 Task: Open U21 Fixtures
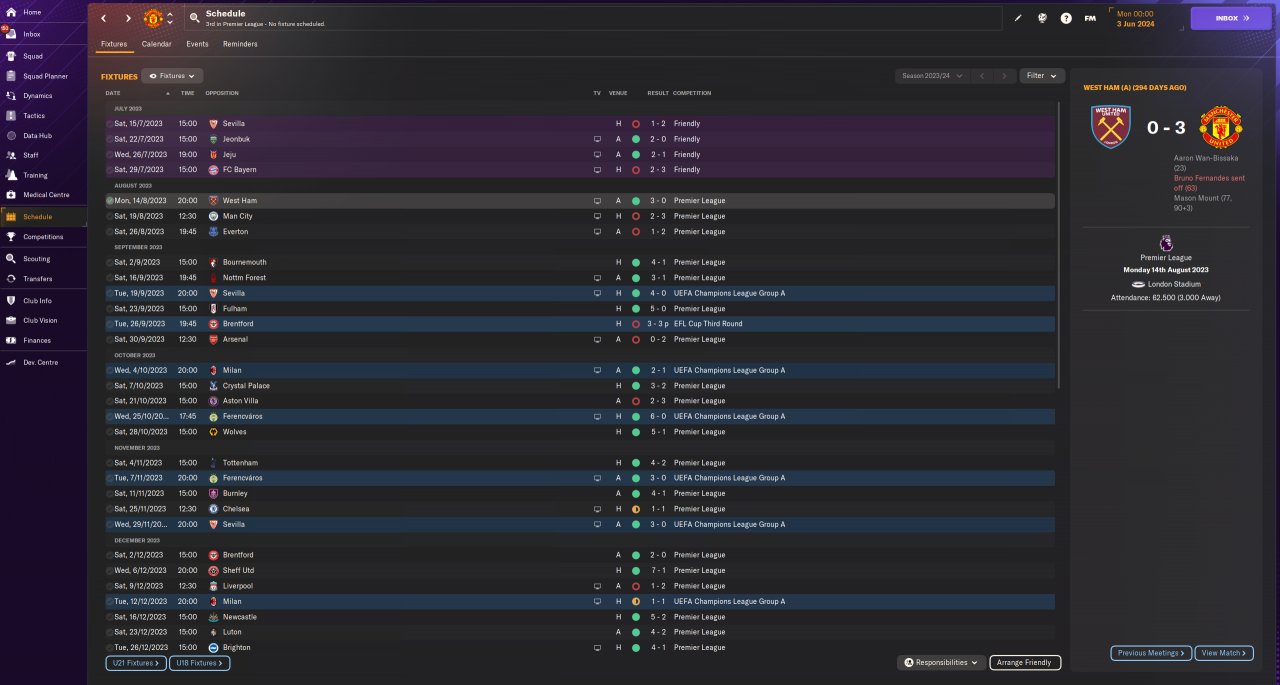pos(135,663)
